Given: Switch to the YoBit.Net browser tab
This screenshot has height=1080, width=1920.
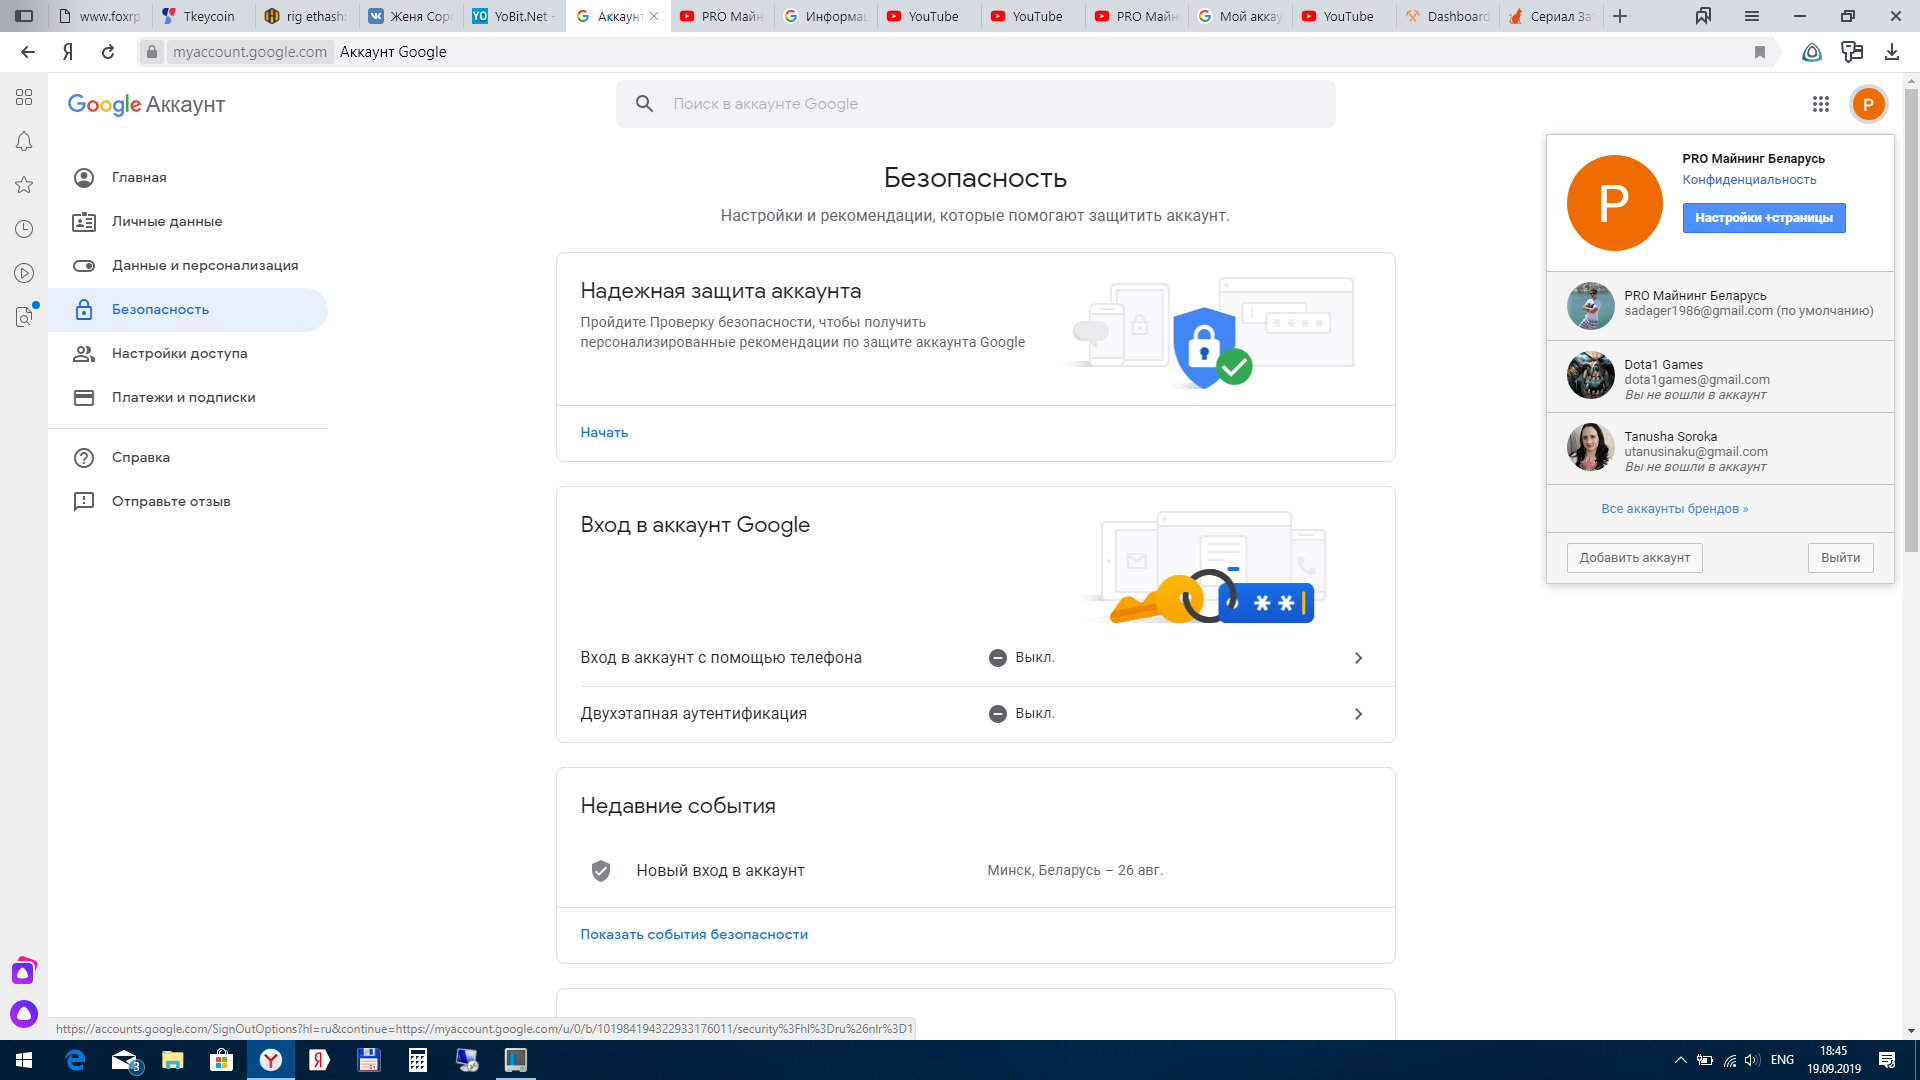Looking at the screenshot, I should pyautogui.click(x=516, y=16).
